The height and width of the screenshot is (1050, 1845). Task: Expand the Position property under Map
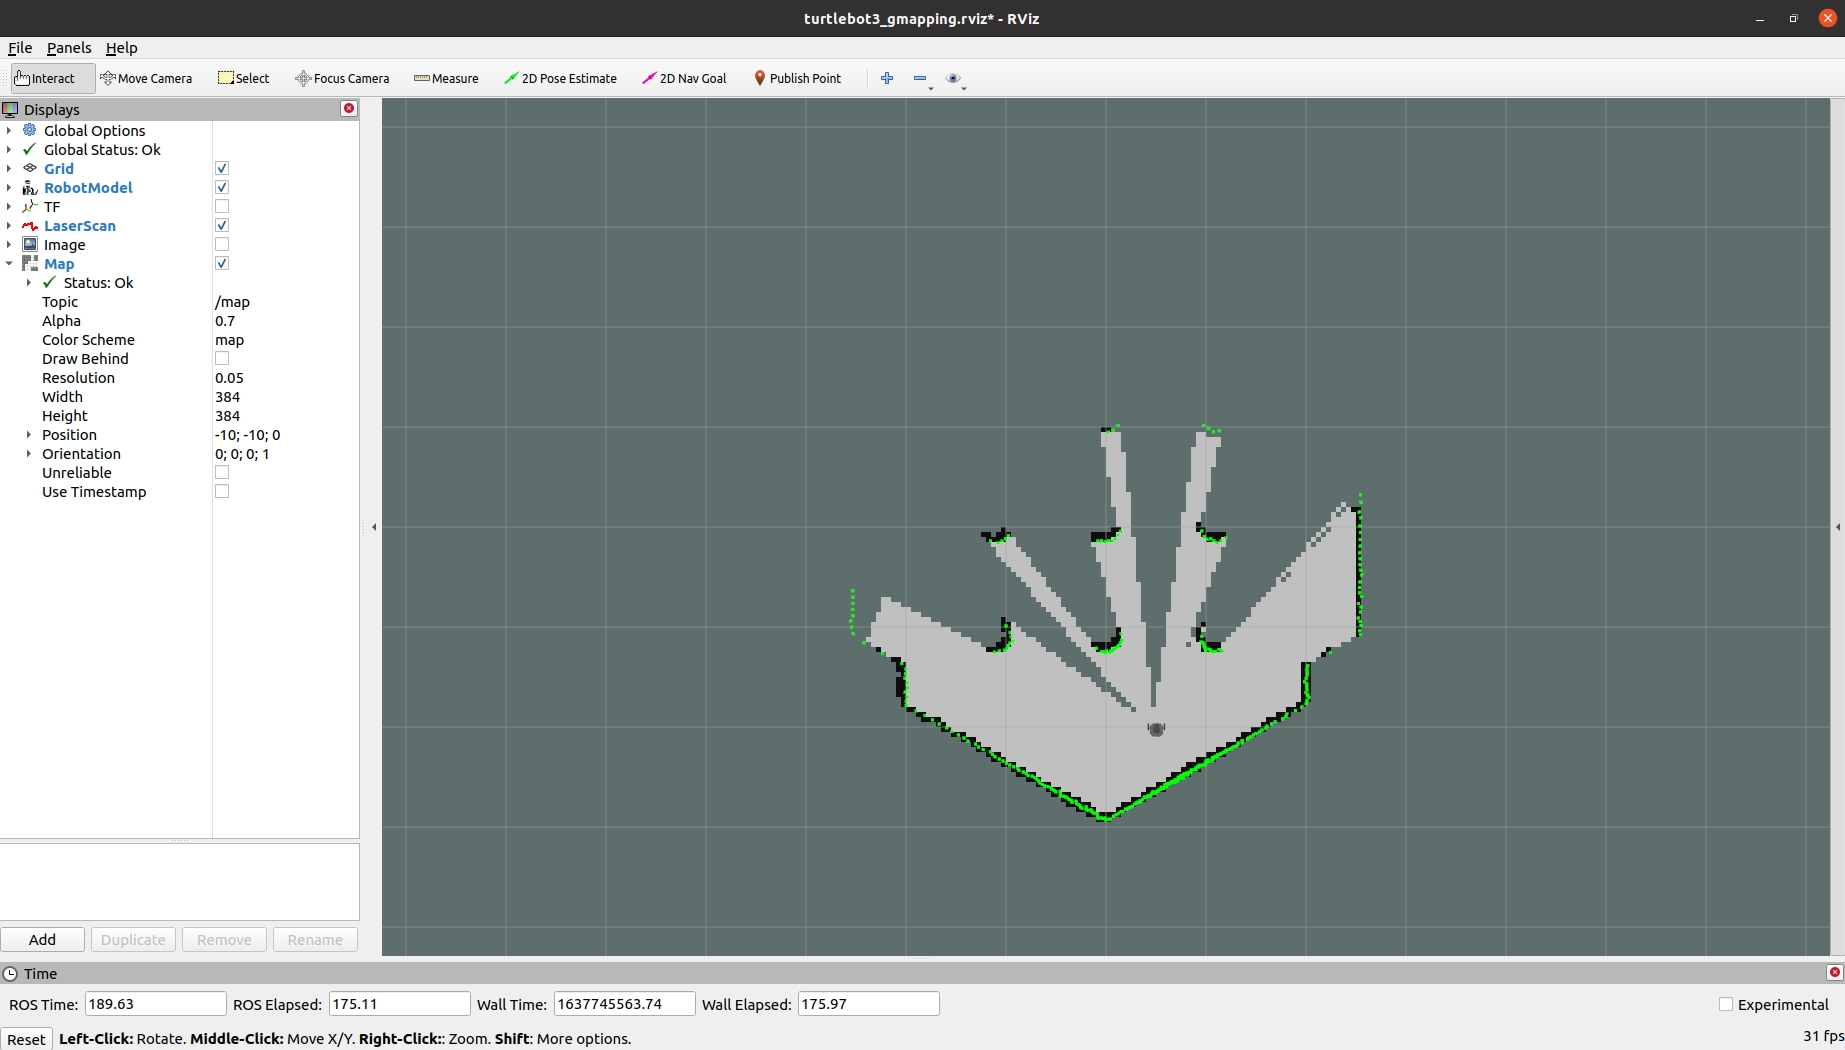pos(29,434)
